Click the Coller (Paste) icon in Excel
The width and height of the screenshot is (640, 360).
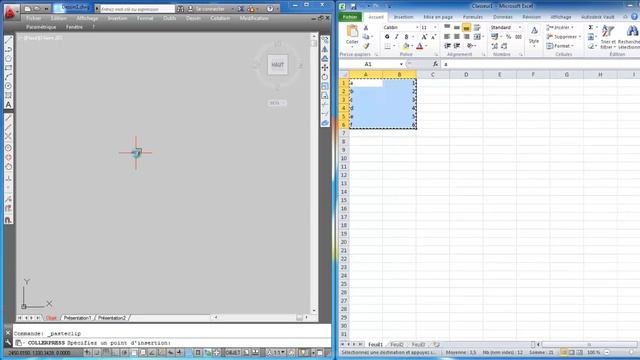(352, 31)
